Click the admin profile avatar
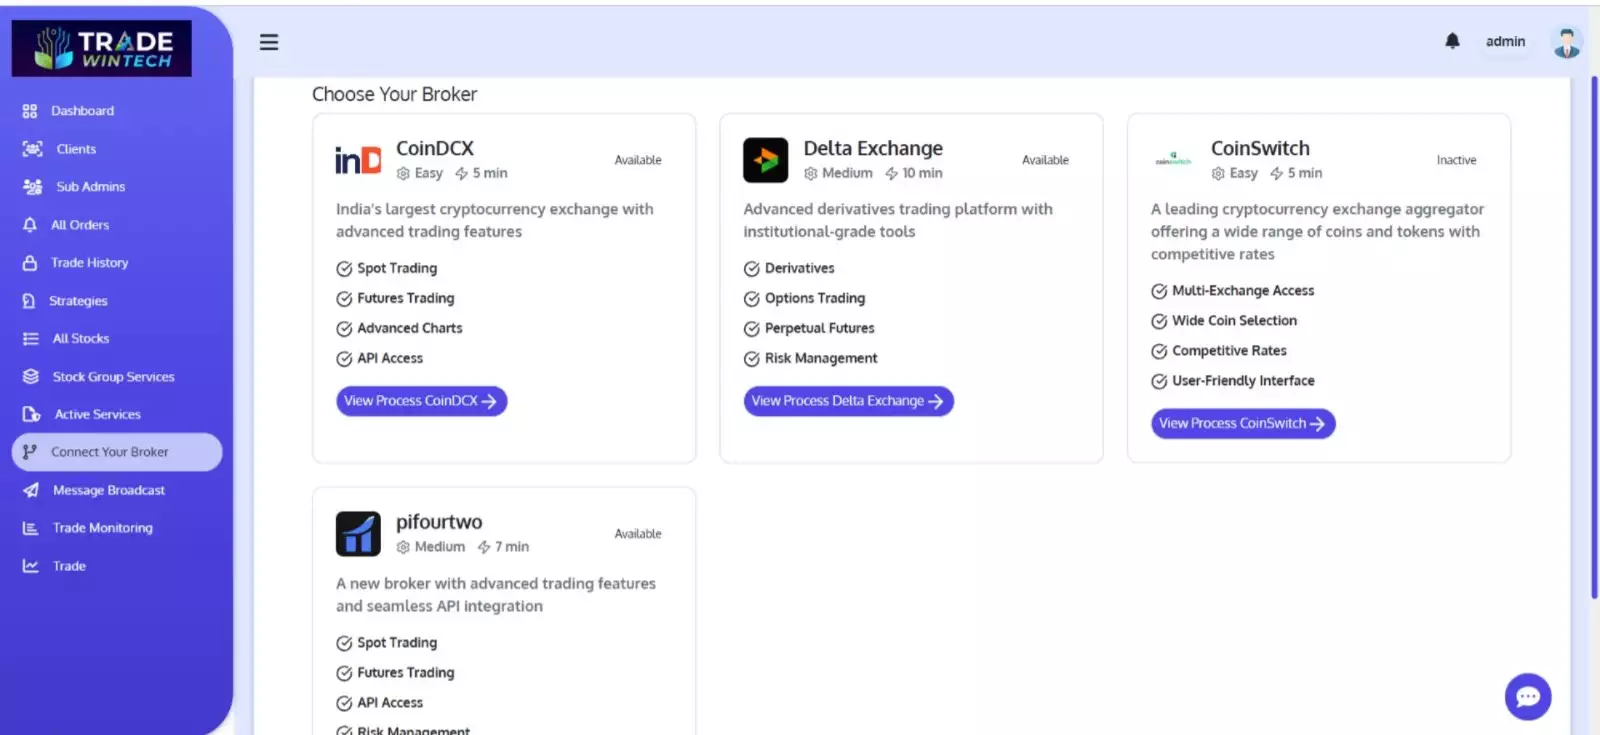This screenshot has width=1600, height=735. point(1566,42)
